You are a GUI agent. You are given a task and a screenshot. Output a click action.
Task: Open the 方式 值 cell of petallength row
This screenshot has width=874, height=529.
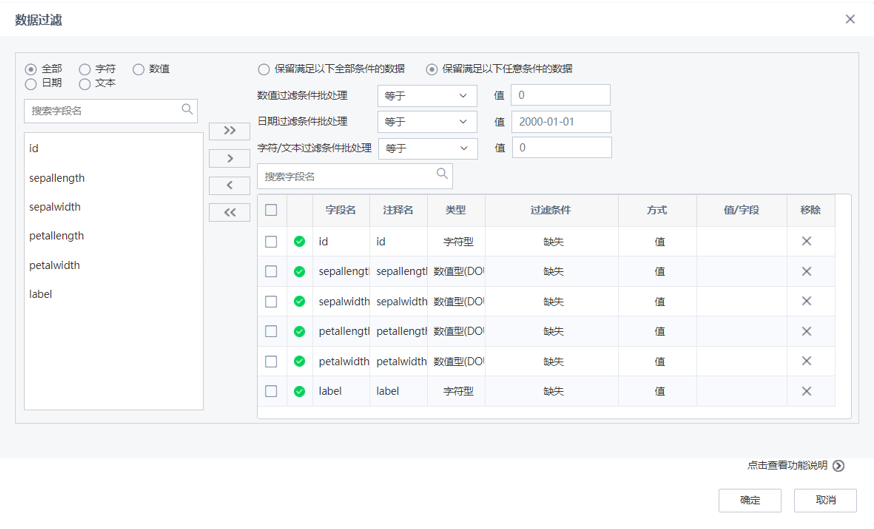pyautogui.click(x=658, y=332)
